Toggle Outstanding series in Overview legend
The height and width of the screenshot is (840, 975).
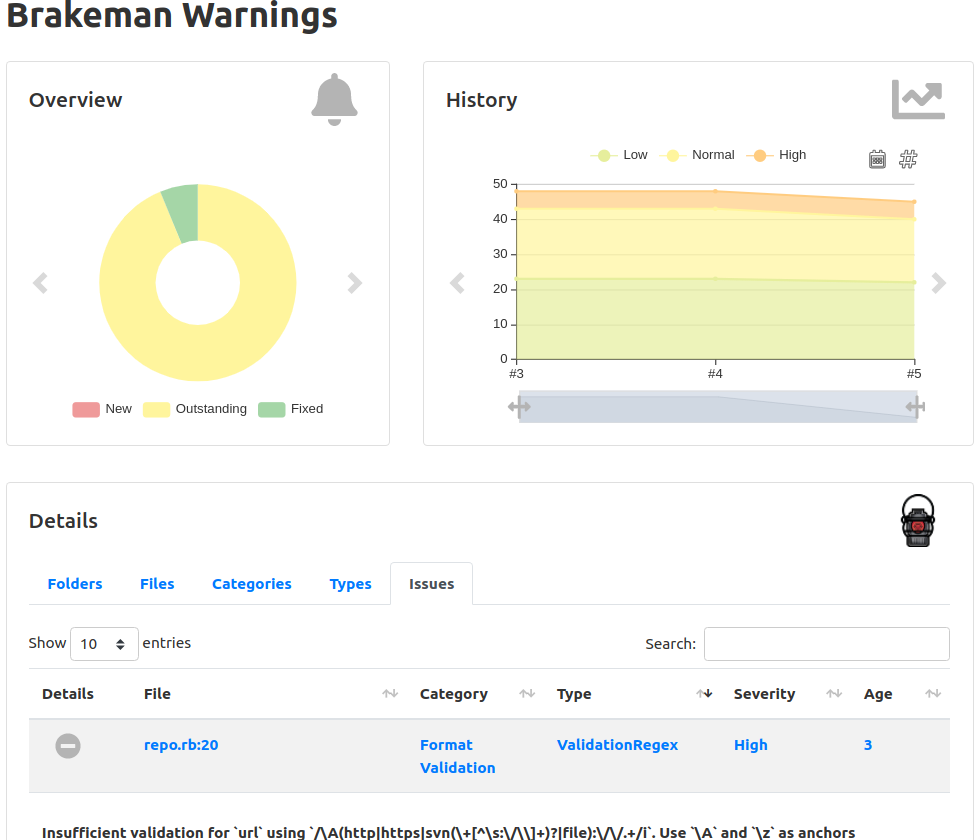pyautogui.click(x=195, y=409)
